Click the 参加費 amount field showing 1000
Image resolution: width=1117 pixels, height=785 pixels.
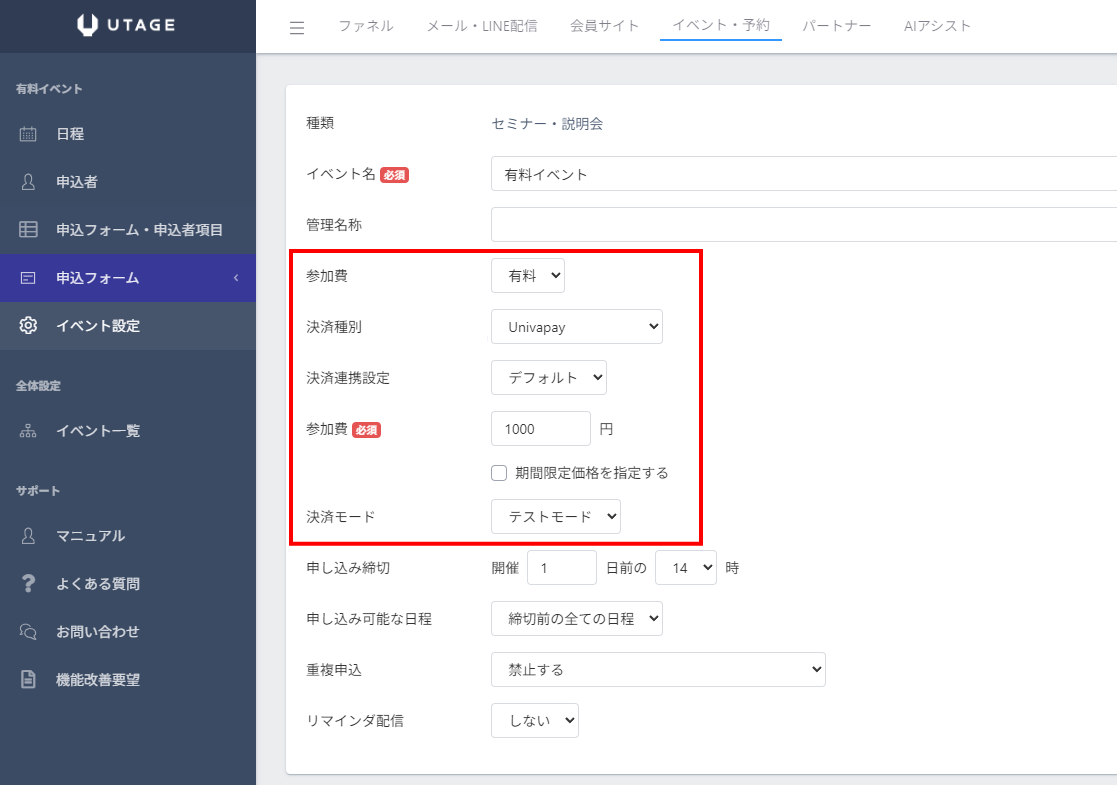click(x=541, y=429)
